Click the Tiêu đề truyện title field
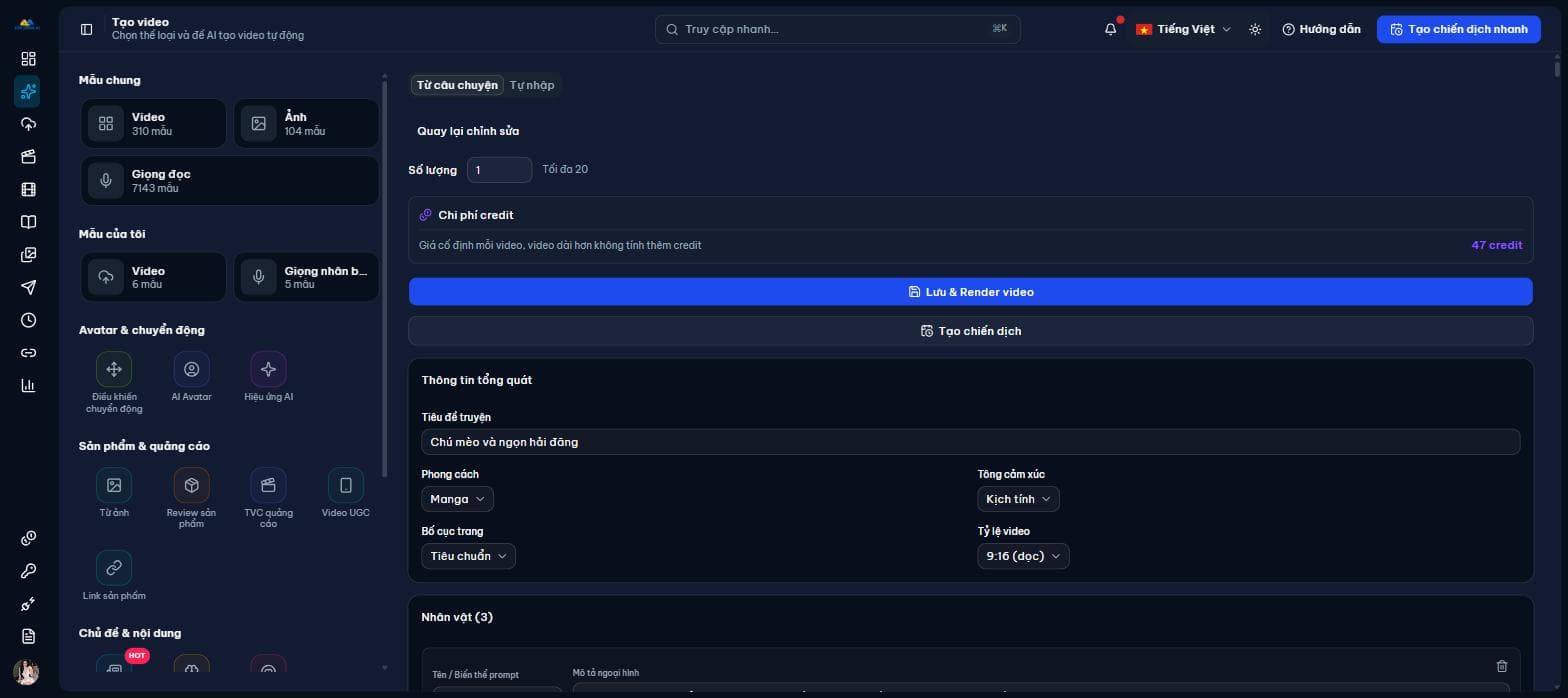The width and height of the screenshot is (1568, 698). click(x=970, y=442)
